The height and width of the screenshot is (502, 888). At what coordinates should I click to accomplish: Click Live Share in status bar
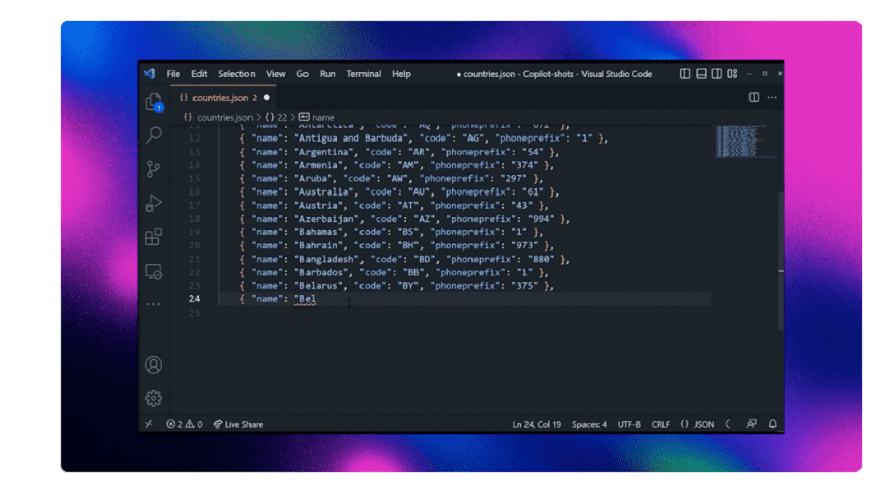(238, 424)
